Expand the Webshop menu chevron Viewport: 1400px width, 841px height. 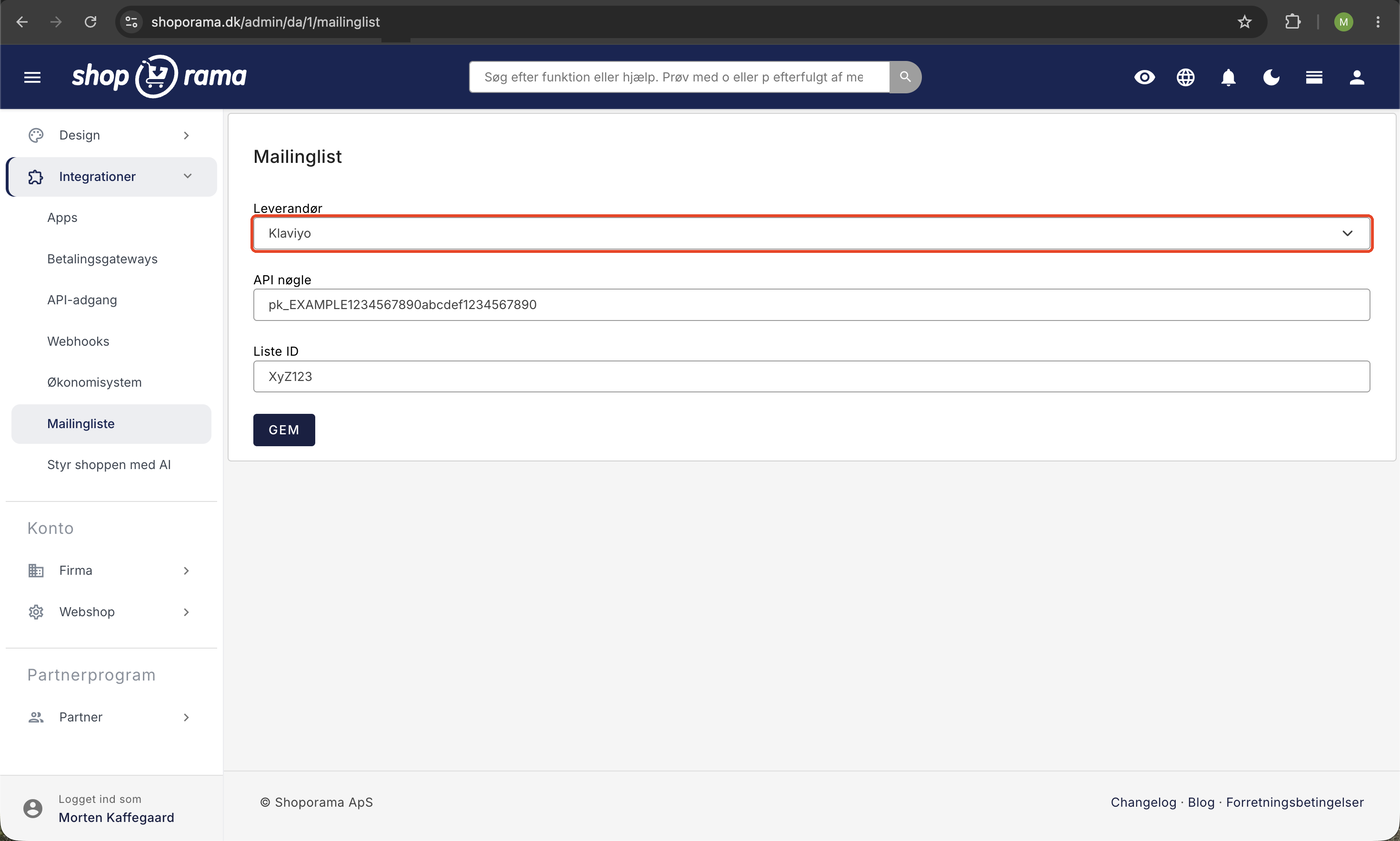coord(186,611)
